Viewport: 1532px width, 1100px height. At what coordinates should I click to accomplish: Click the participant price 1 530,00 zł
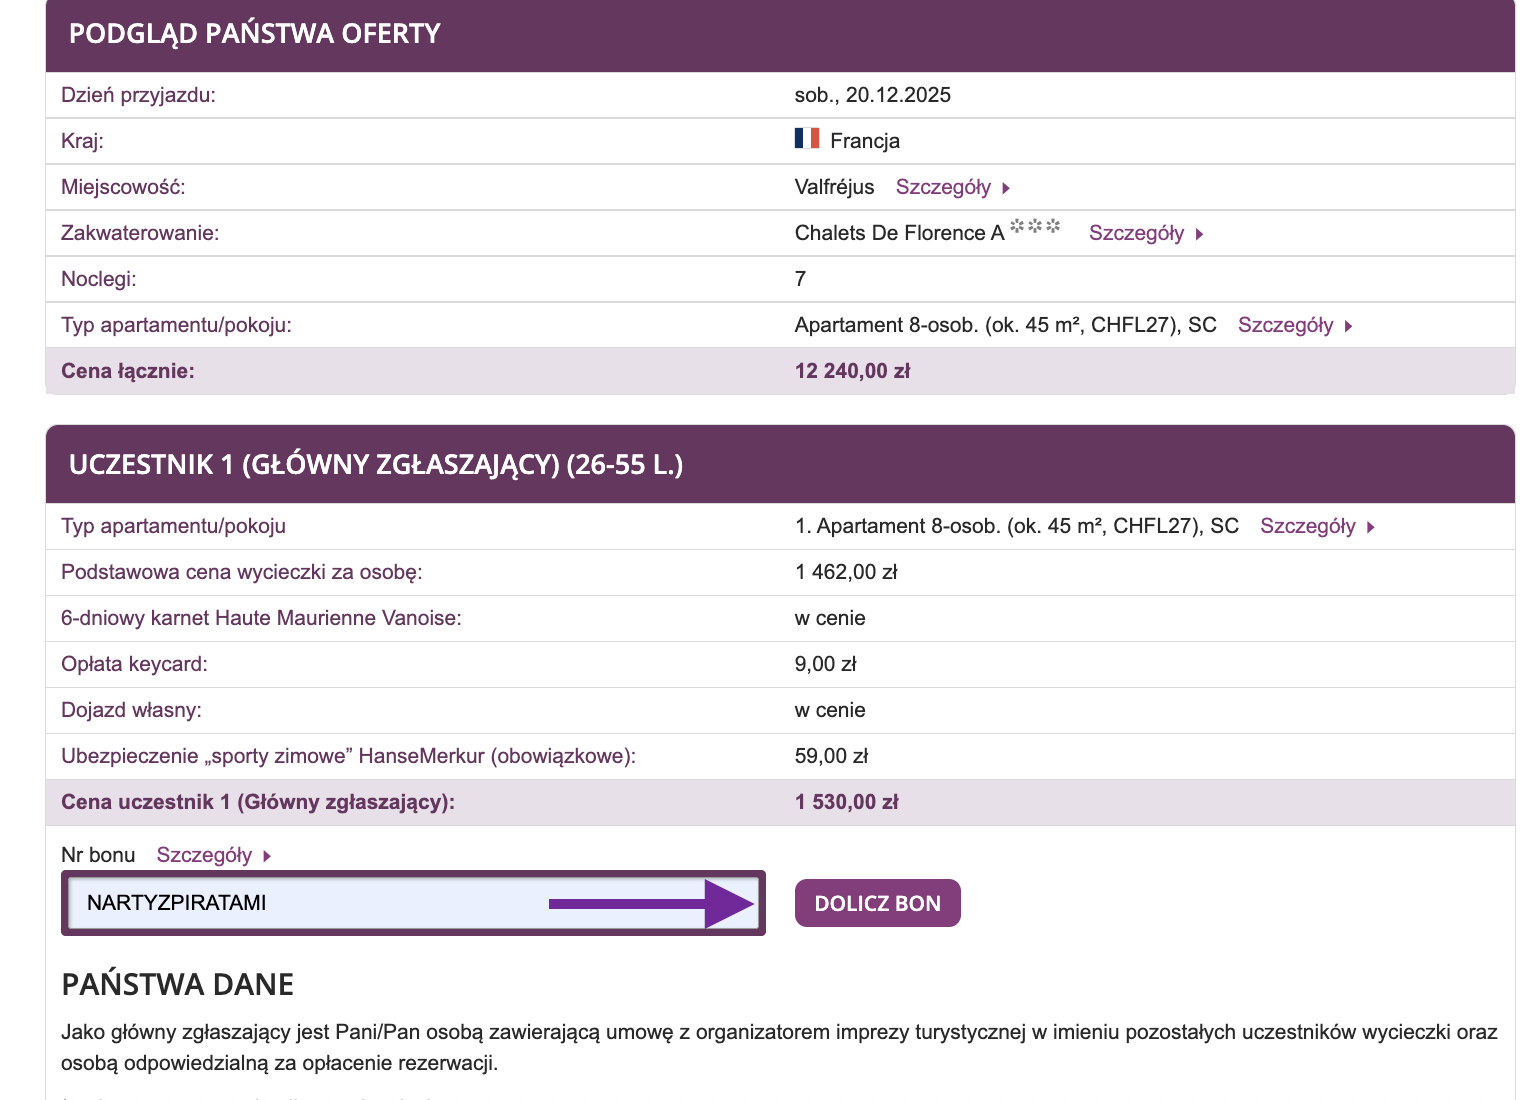(x=846, y=802)
